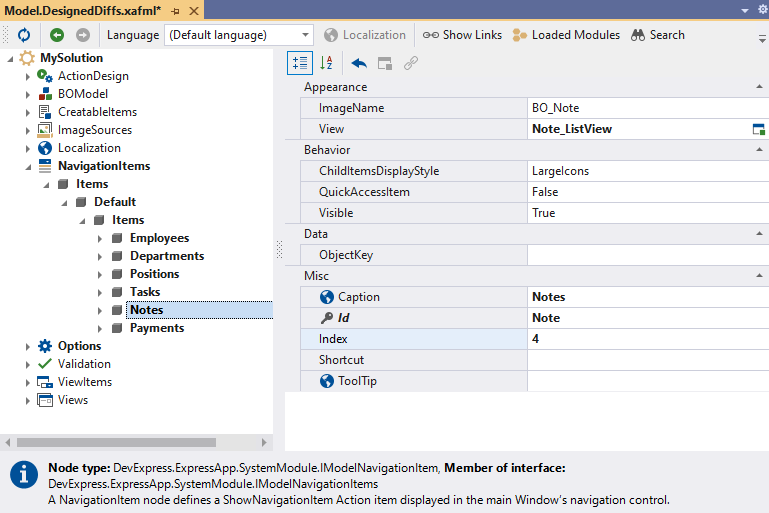Click the grey window navigate icon
Image resolution: width=769 pixels, height=513 pixels.
(385, 63)
